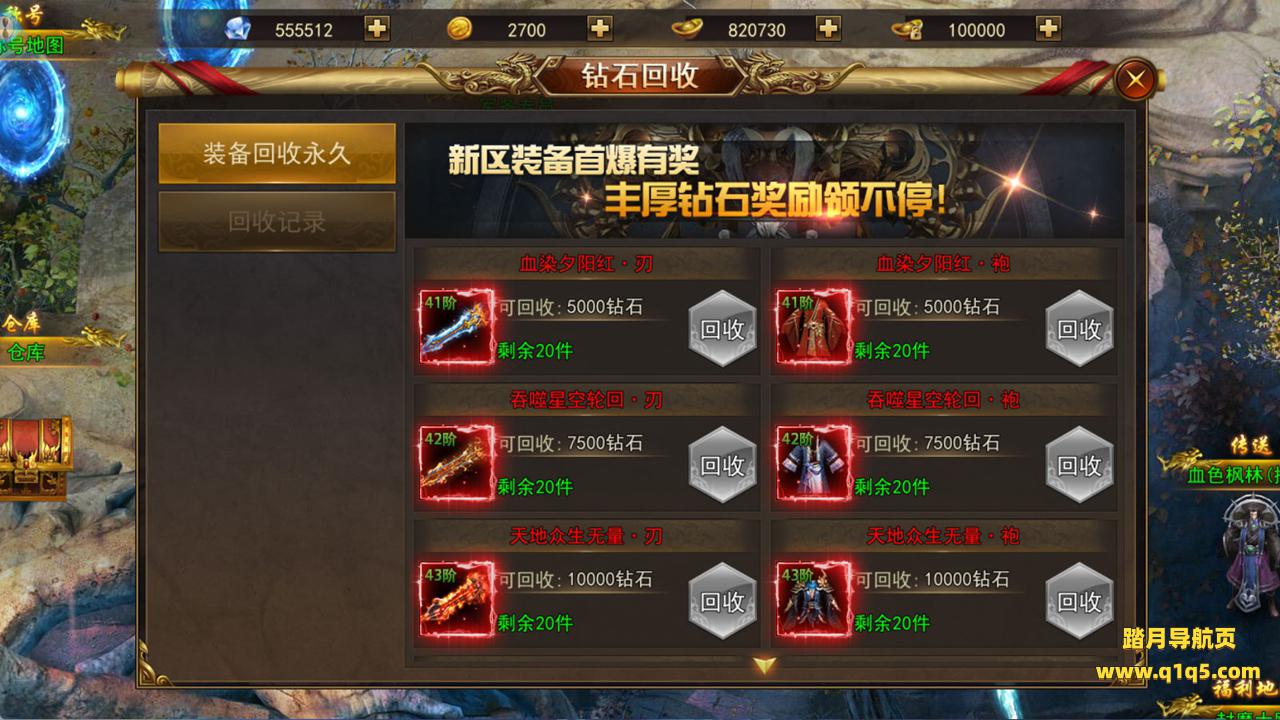Click 回收 for the 吞噬星空轮回·袍 item

pyautogui.click(x=1079, y=465)
